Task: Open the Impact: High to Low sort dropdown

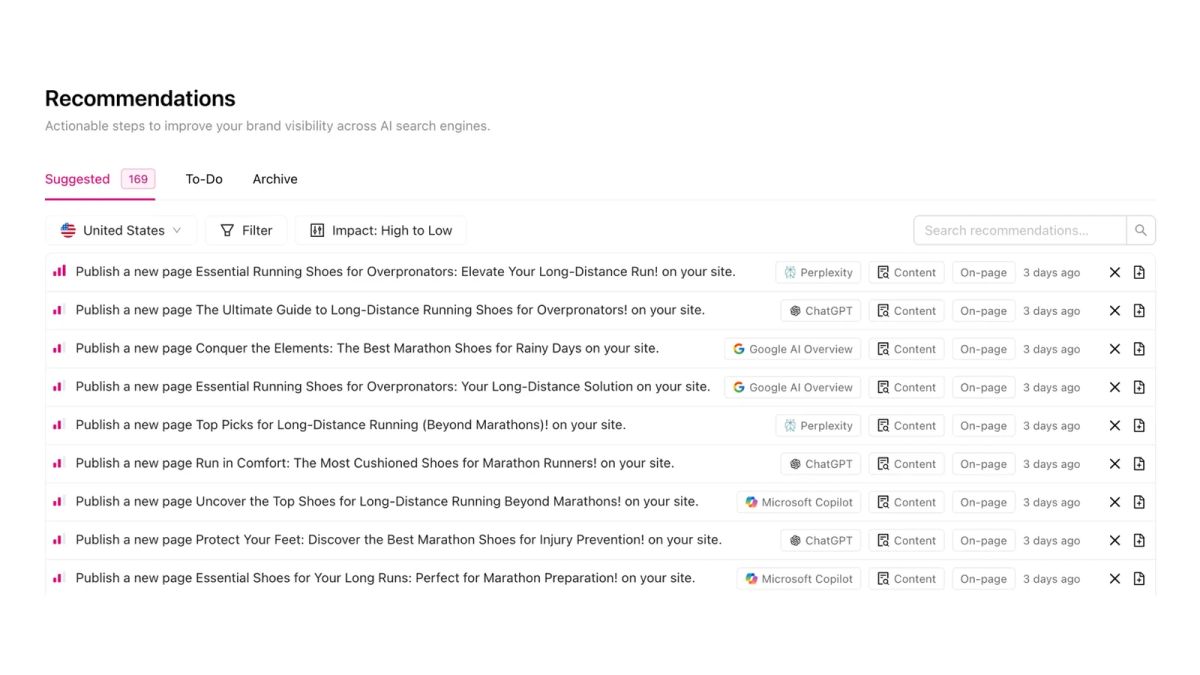Action: coord(381,230)
